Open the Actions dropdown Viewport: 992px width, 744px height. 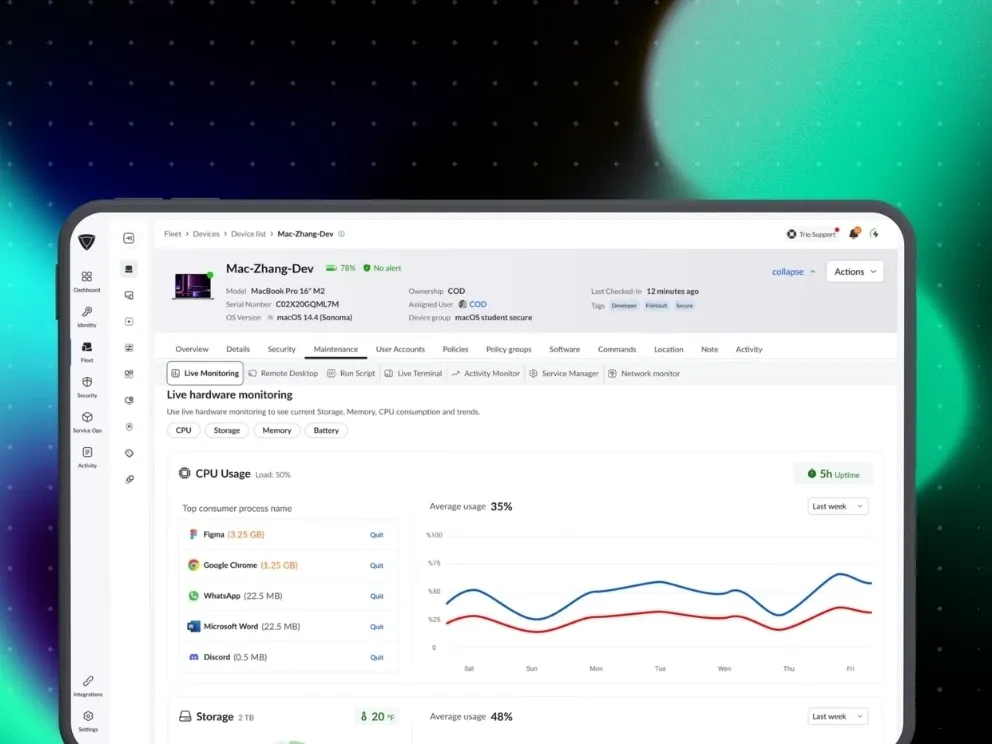(855, 271)
